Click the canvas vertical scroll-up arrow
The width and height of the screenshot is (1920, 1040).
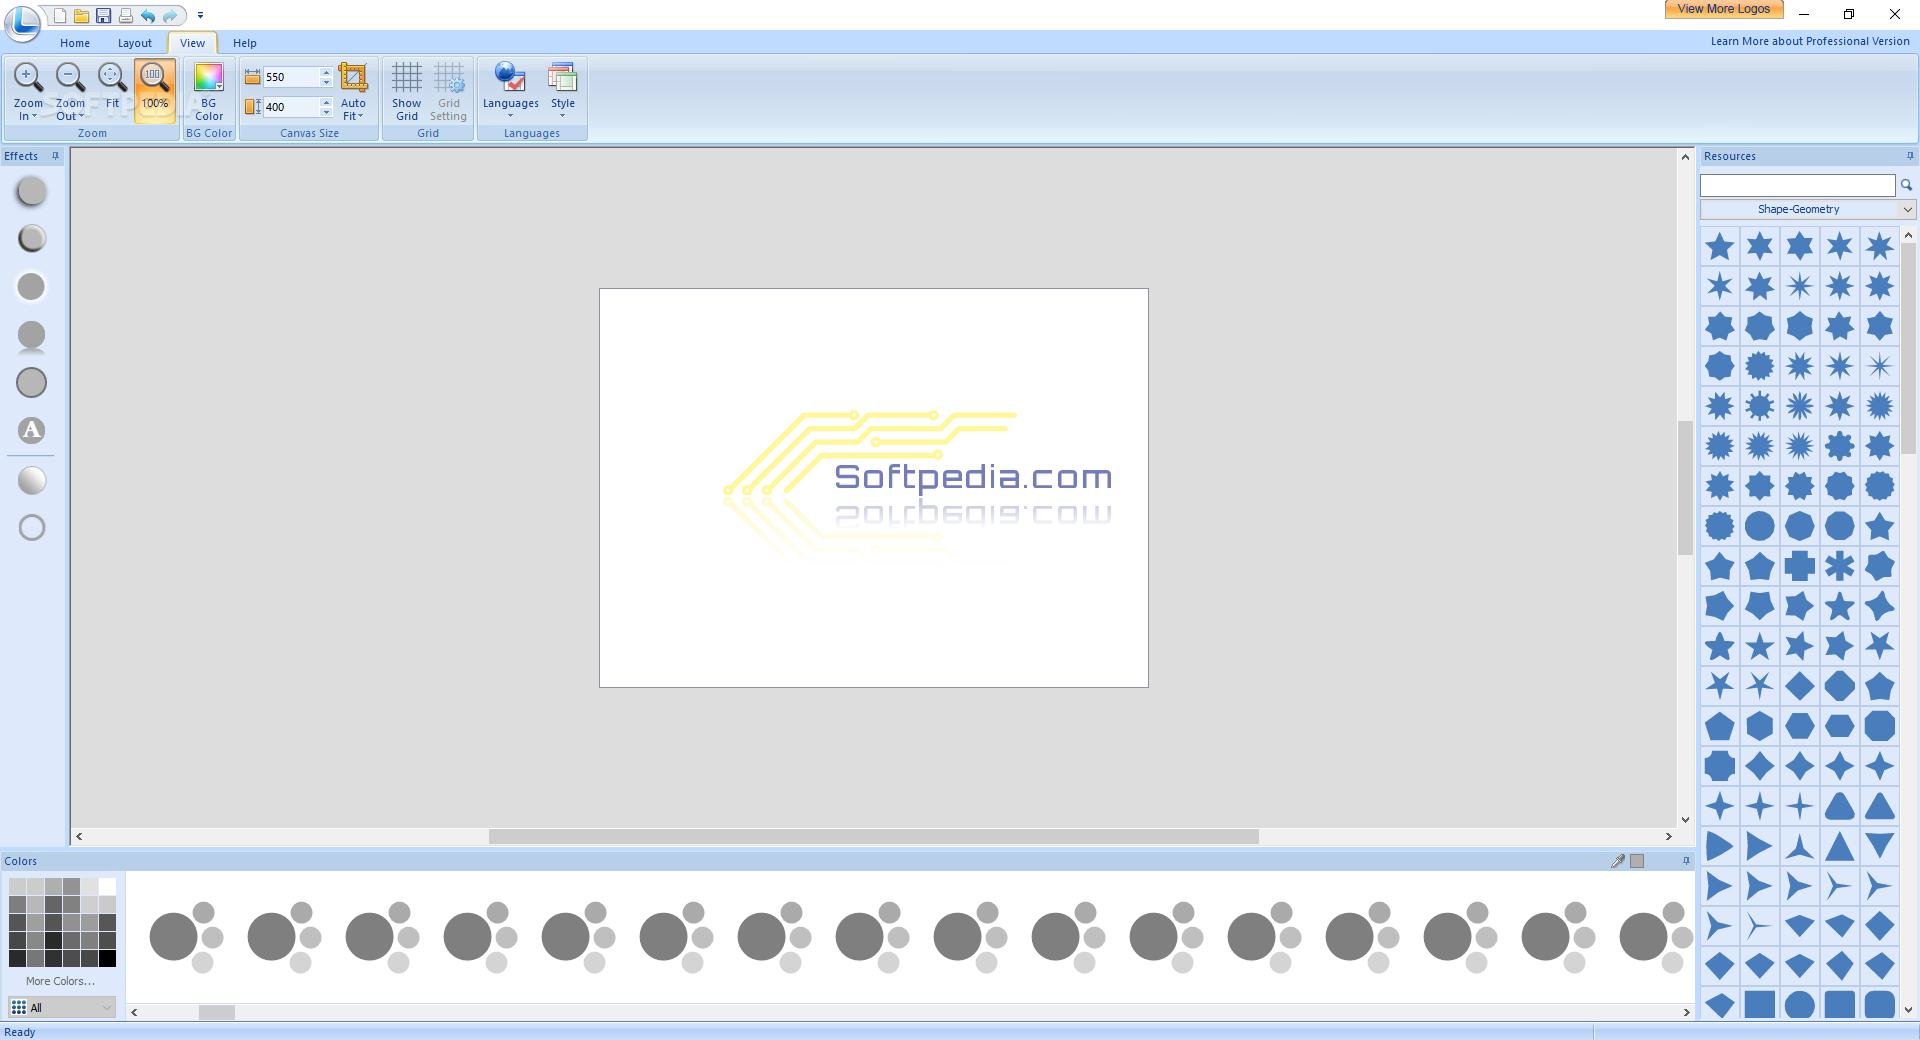click(x=1685, y=157)
